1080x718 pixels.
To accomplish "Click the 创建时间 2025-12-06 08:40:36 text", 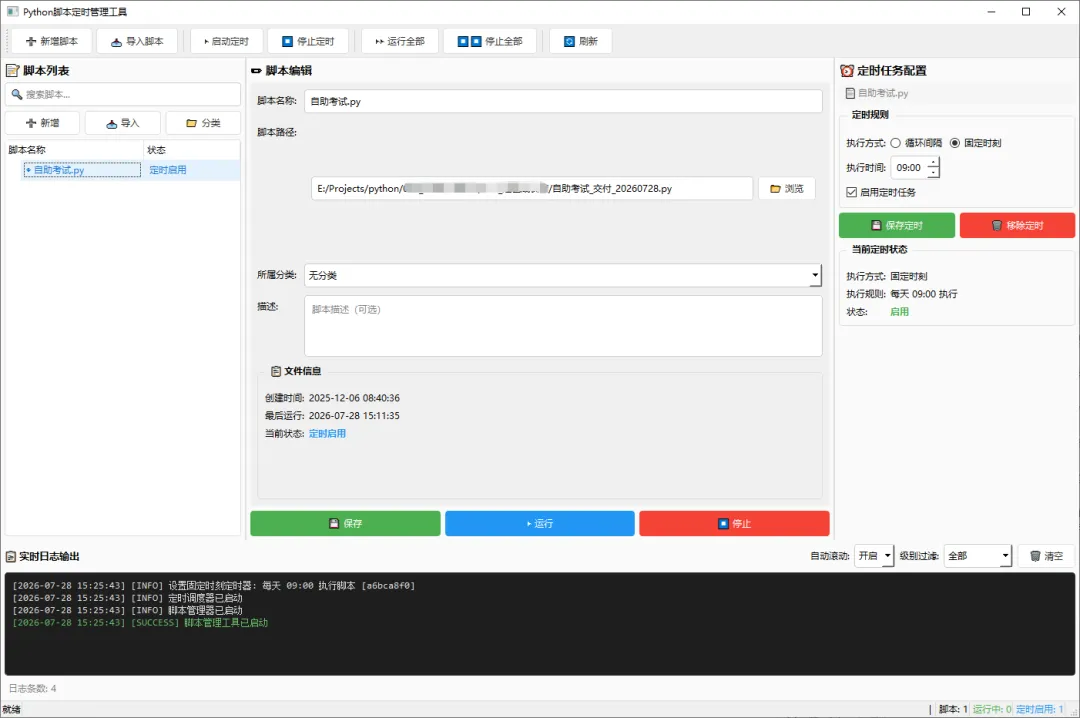I will tap(332, 398).
